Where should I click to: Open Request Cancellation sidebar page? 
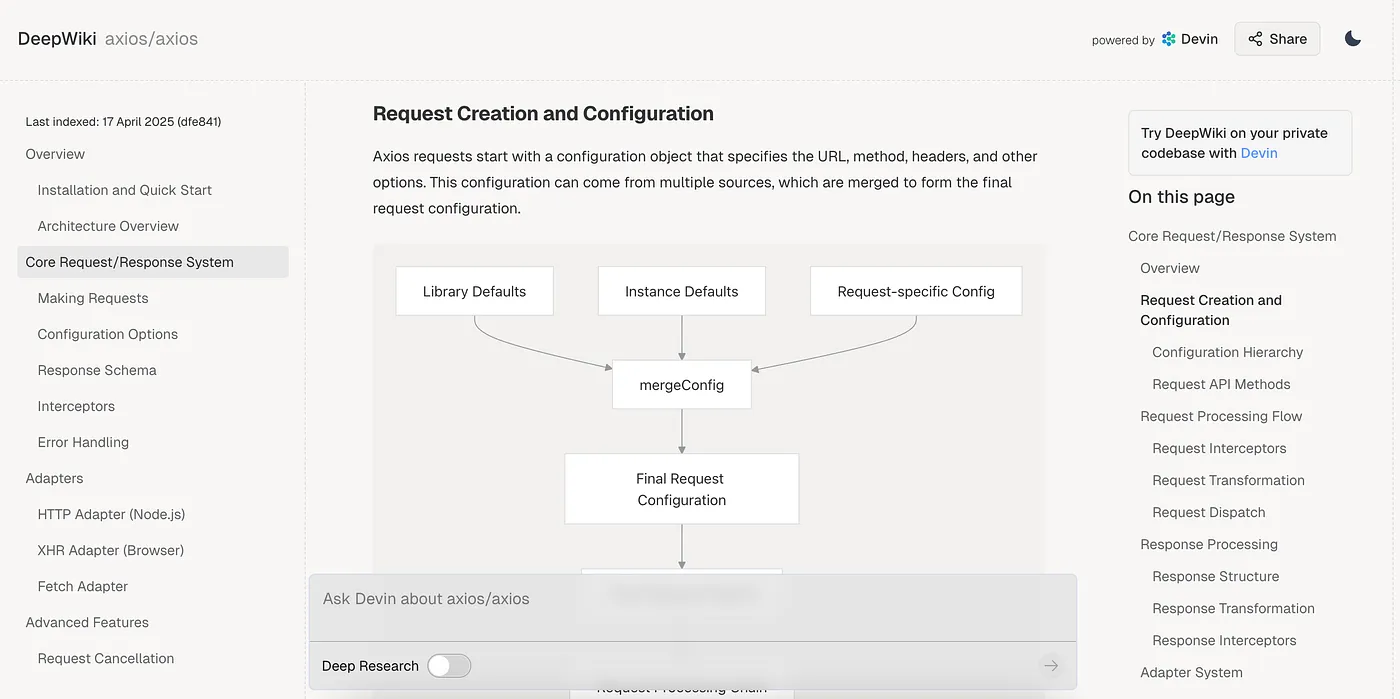(106, 658)
